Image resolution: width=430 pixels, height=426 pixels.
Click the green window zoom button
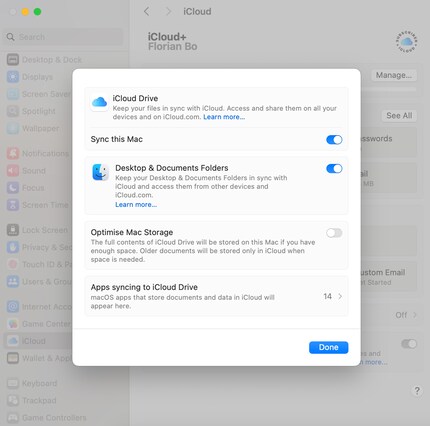pos(38,12)
